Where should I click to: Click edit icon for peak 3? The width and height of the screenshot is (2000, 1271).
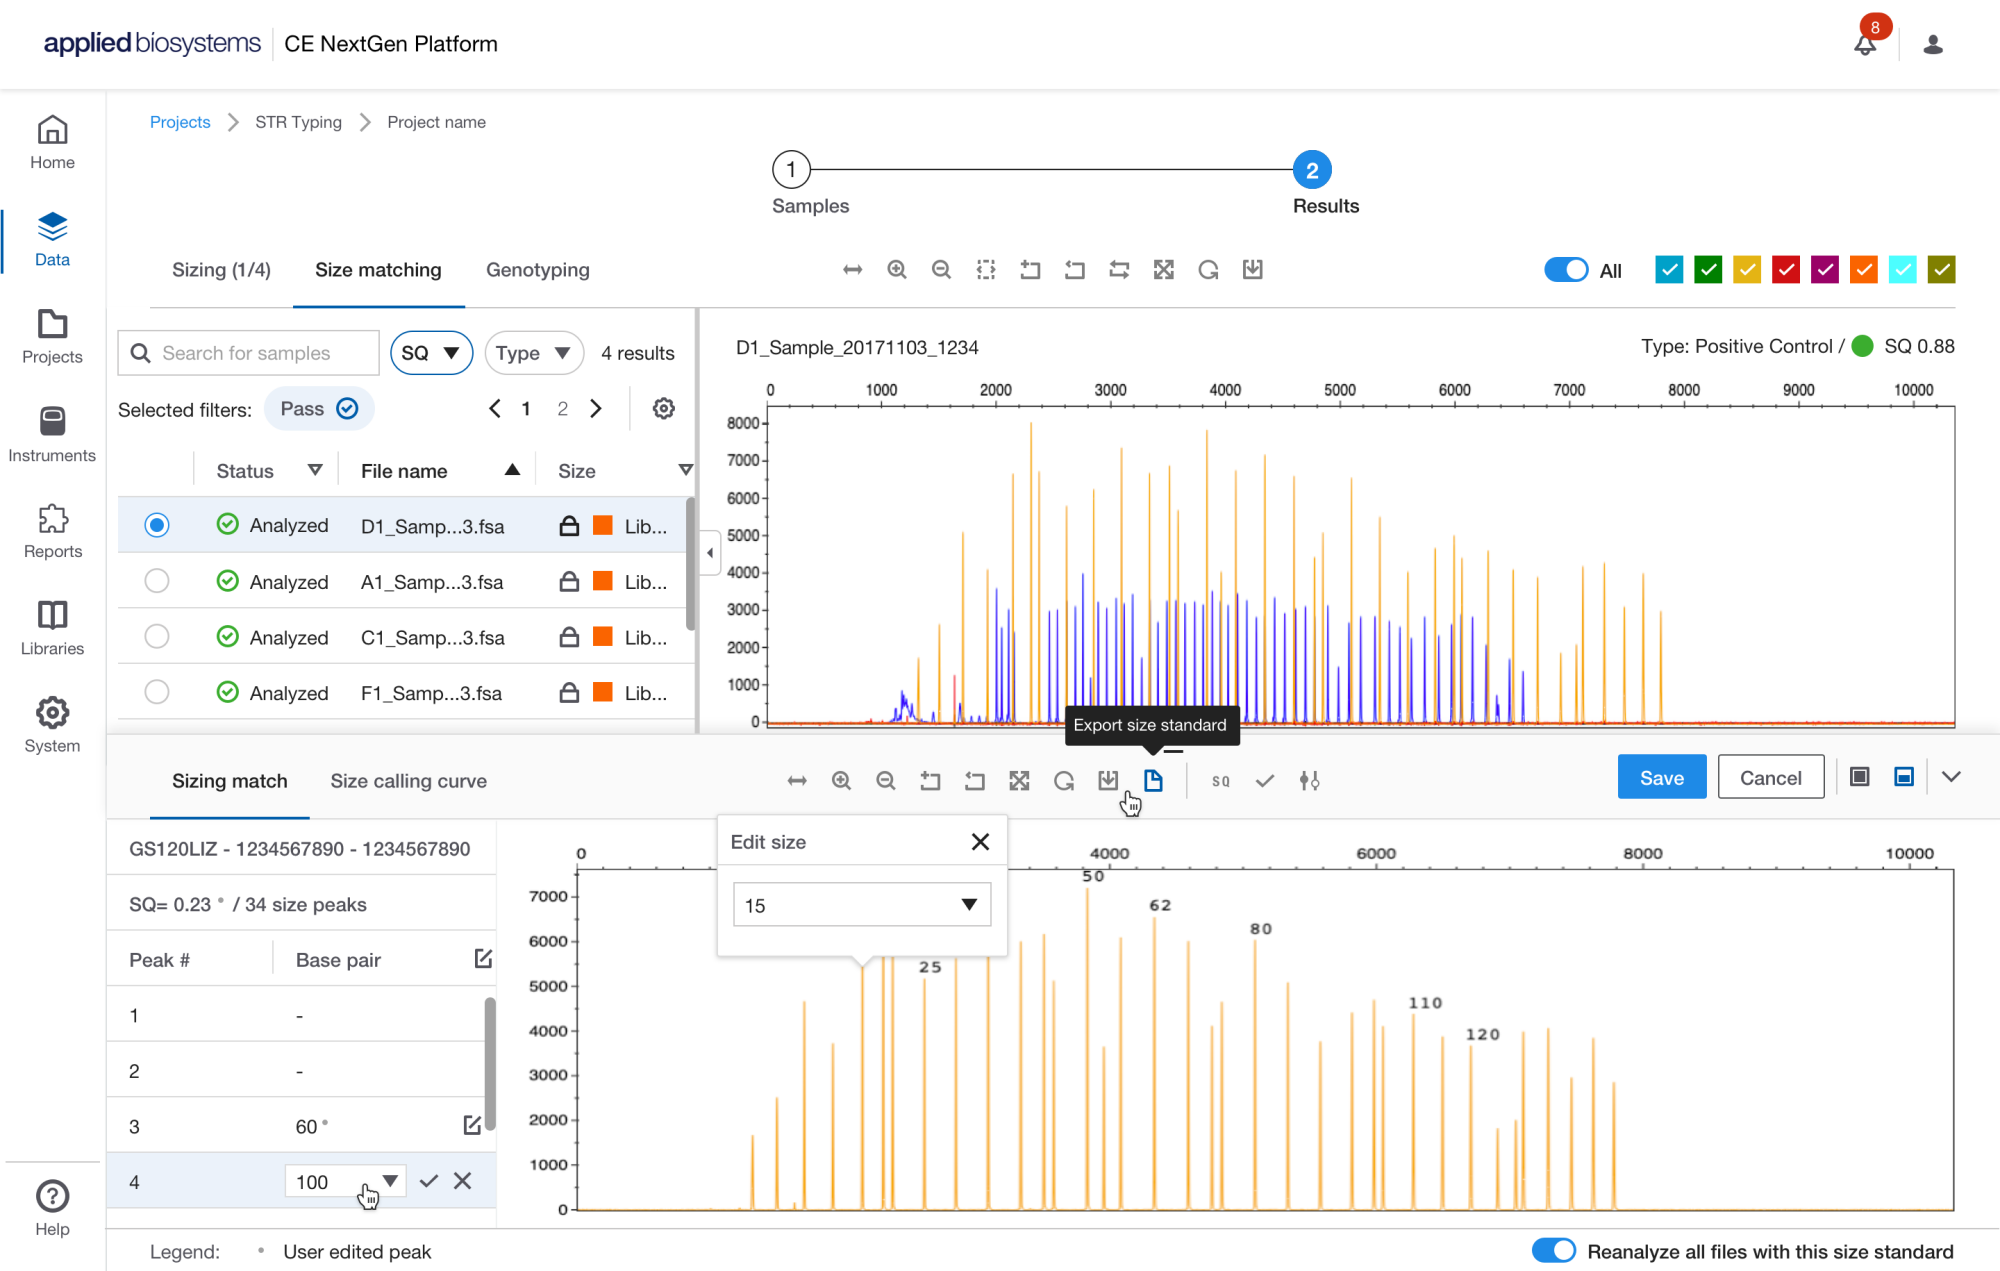pos(473,1126)
